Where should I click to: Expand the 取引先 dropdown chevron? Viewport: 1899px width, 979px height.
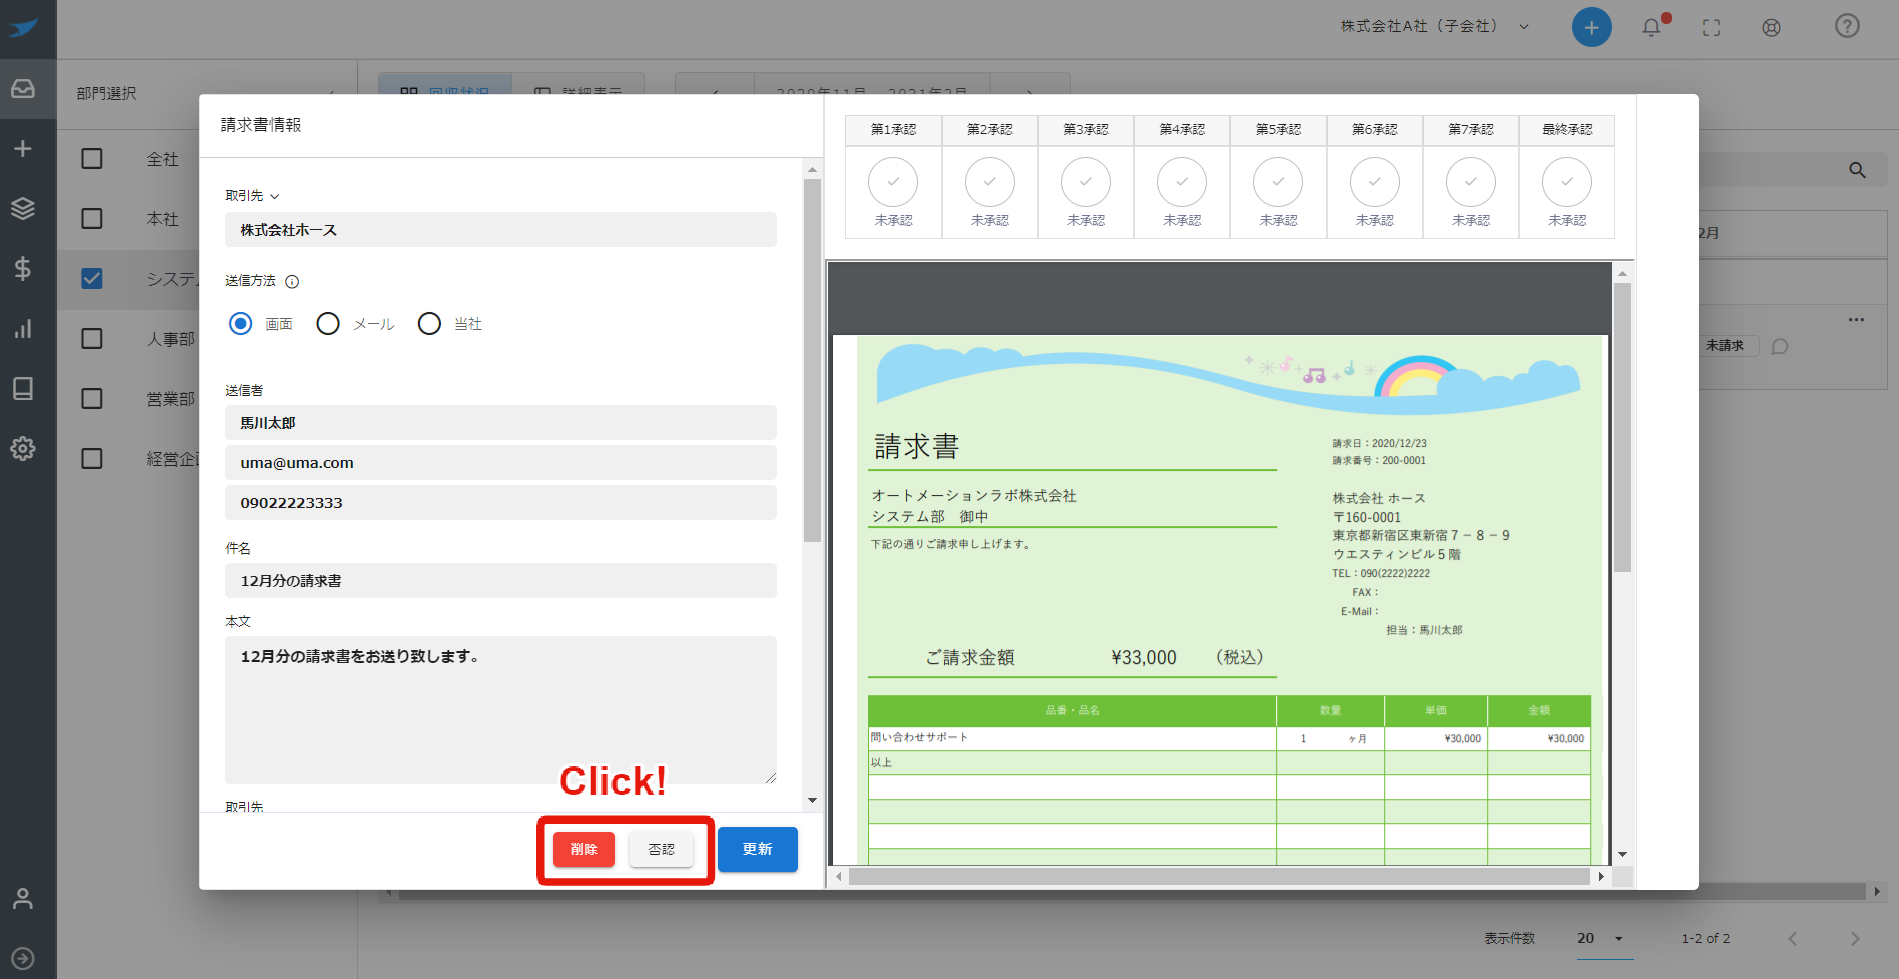click(275, 197)
